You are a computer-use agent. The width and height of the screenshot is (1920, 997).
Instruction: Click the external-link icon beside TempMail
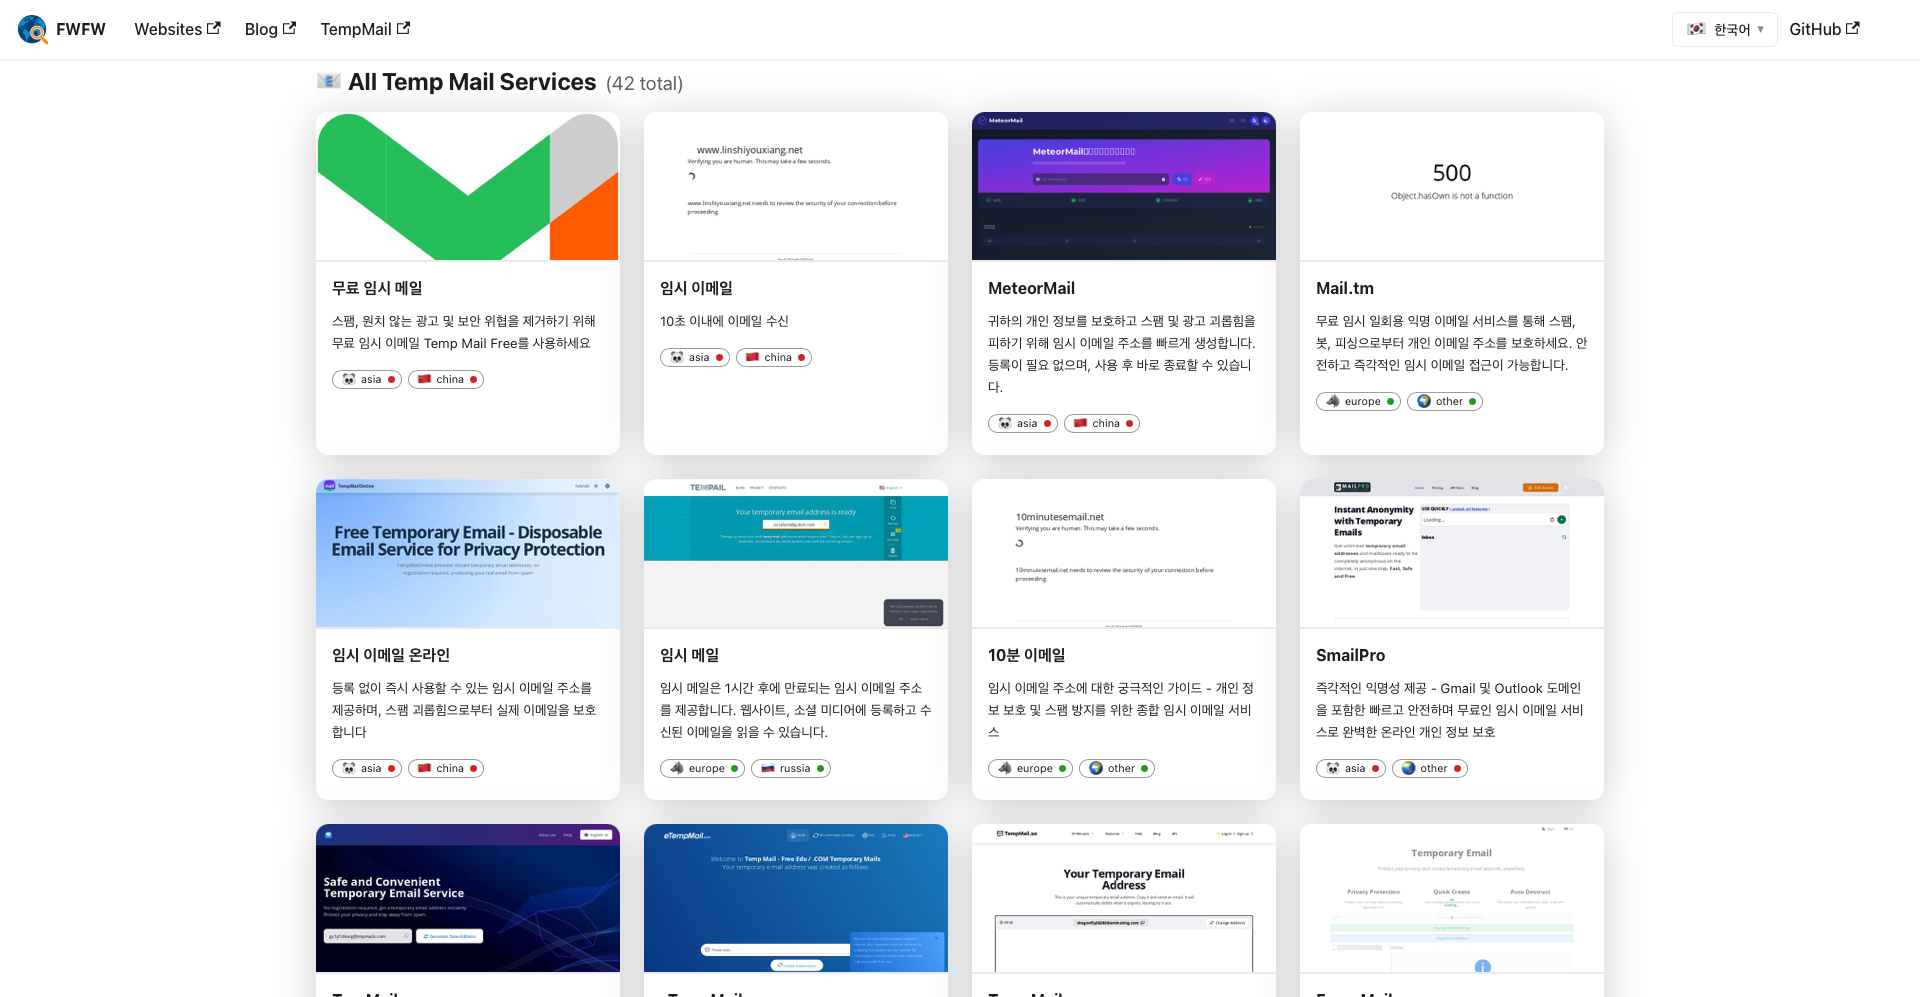coord(403,27)
